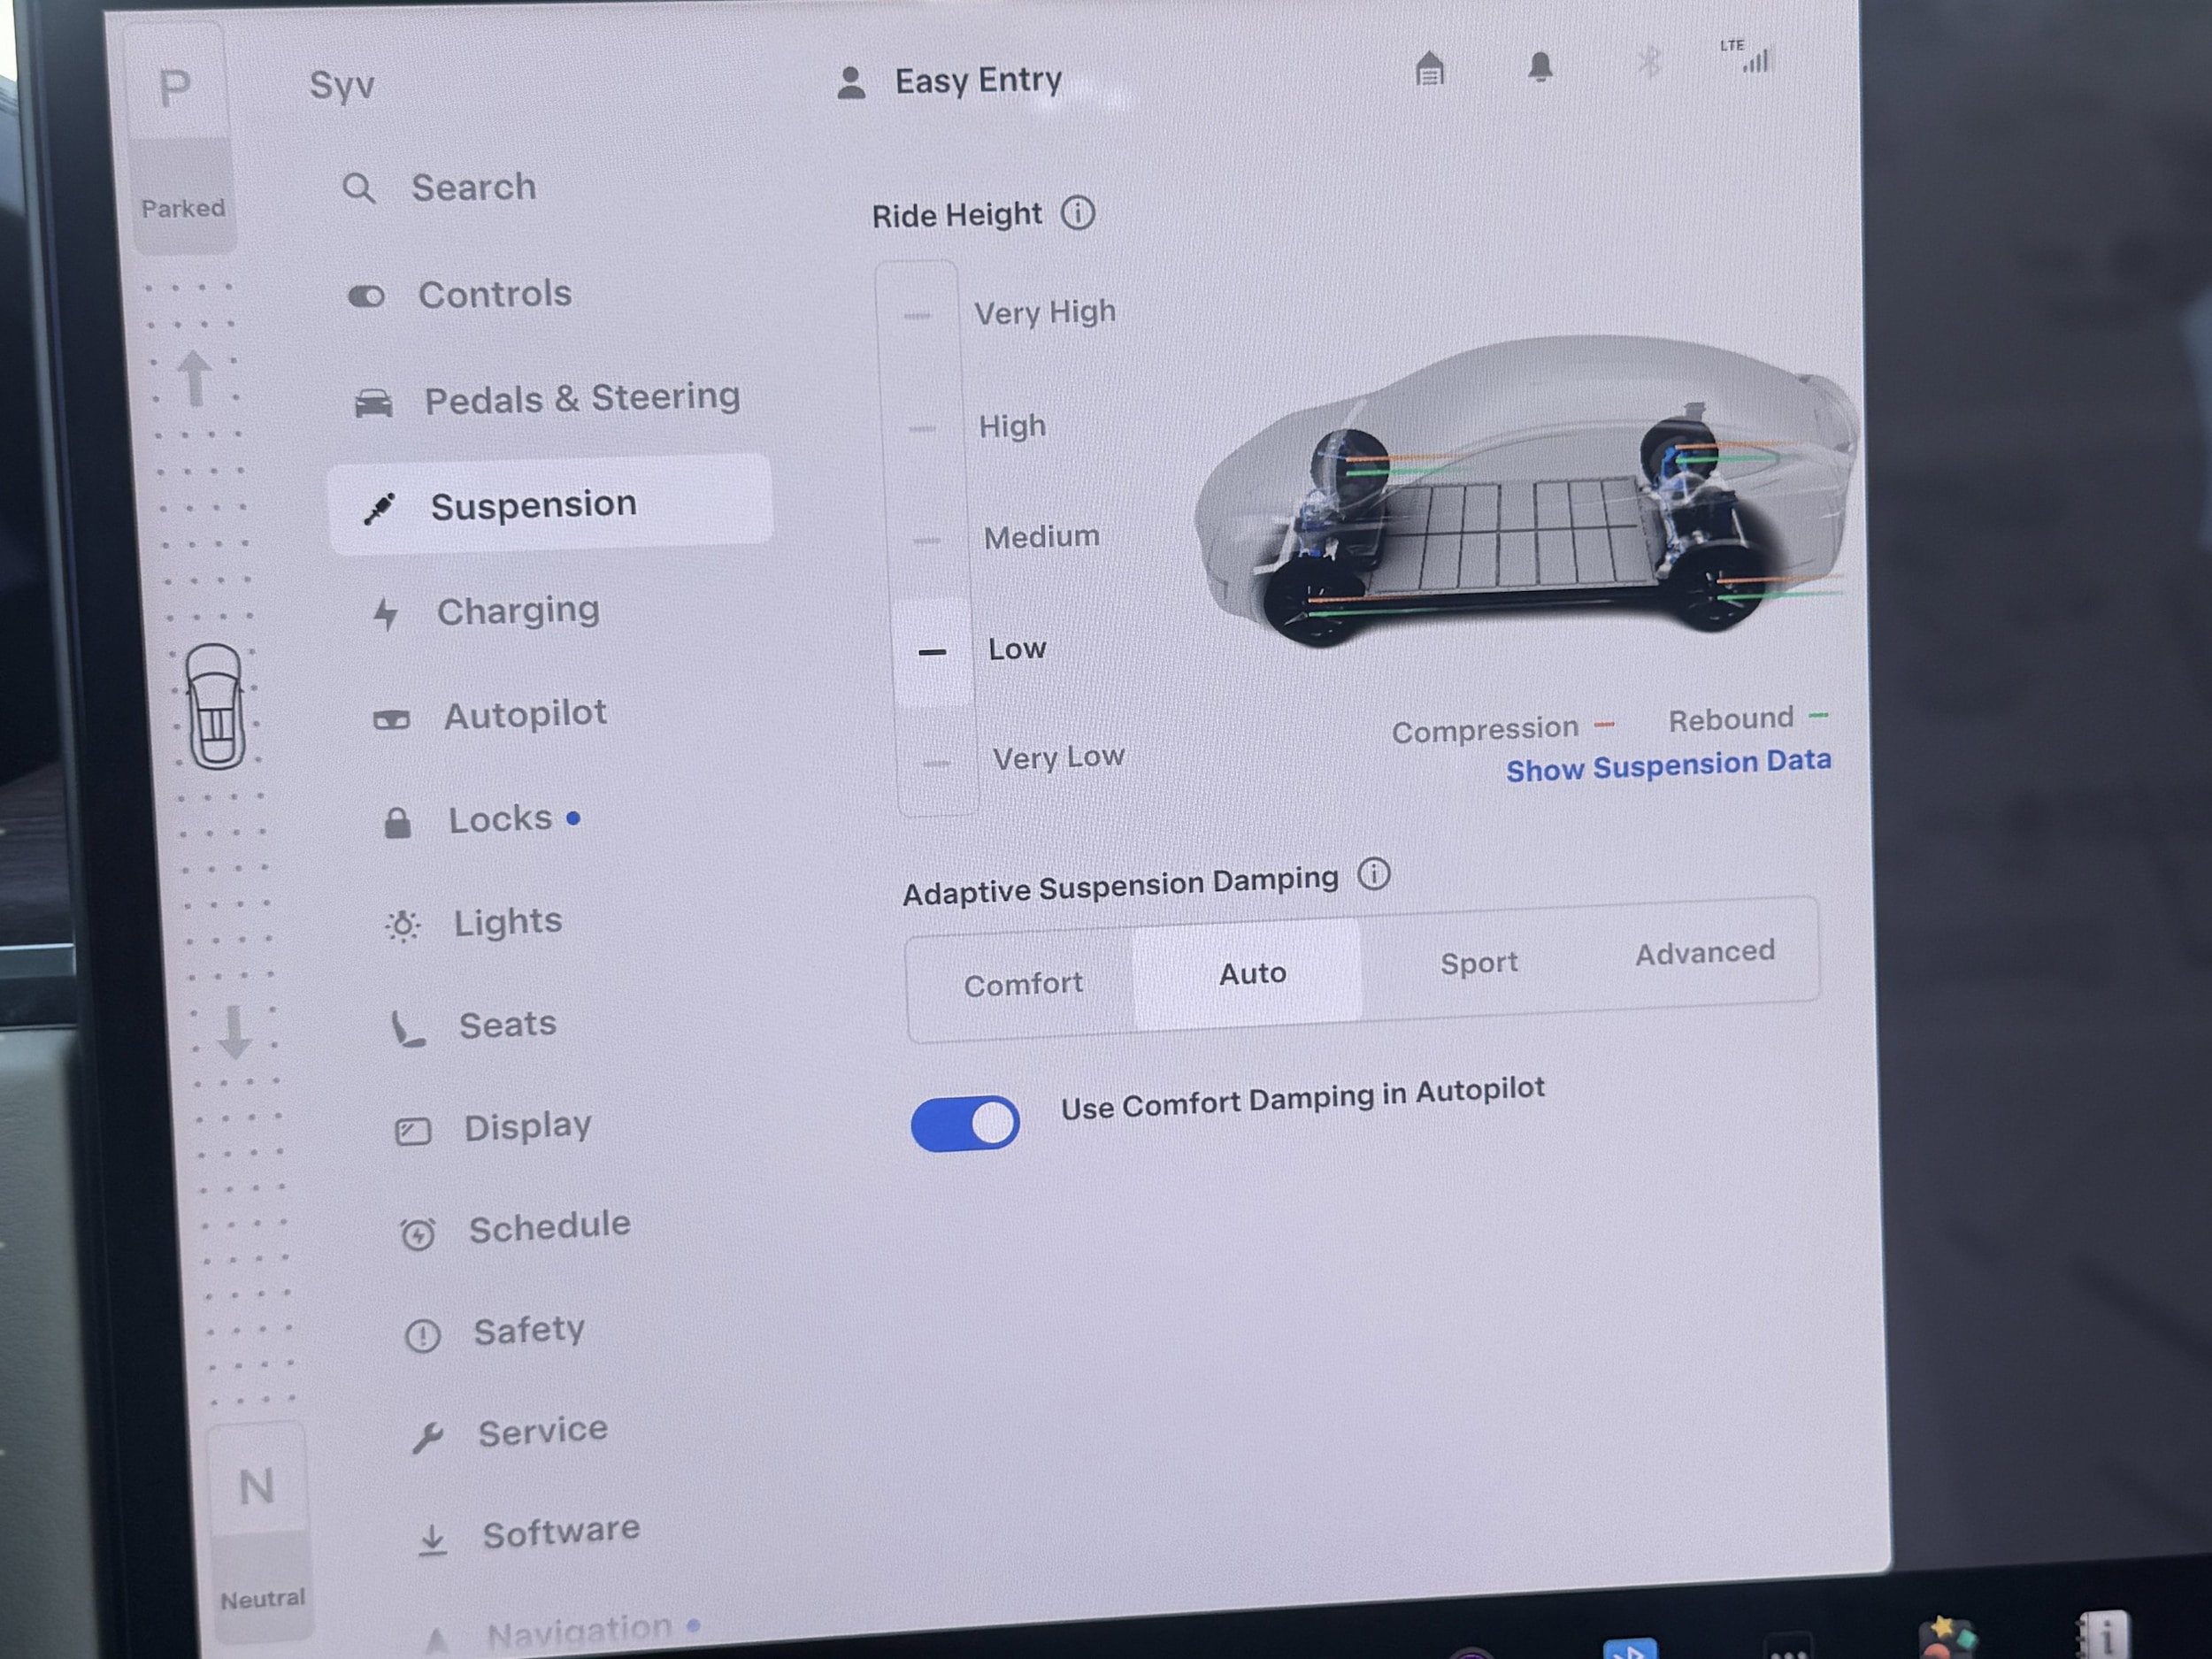
Task: Set ride height to Medium
Action: (x=1040, y=538)
